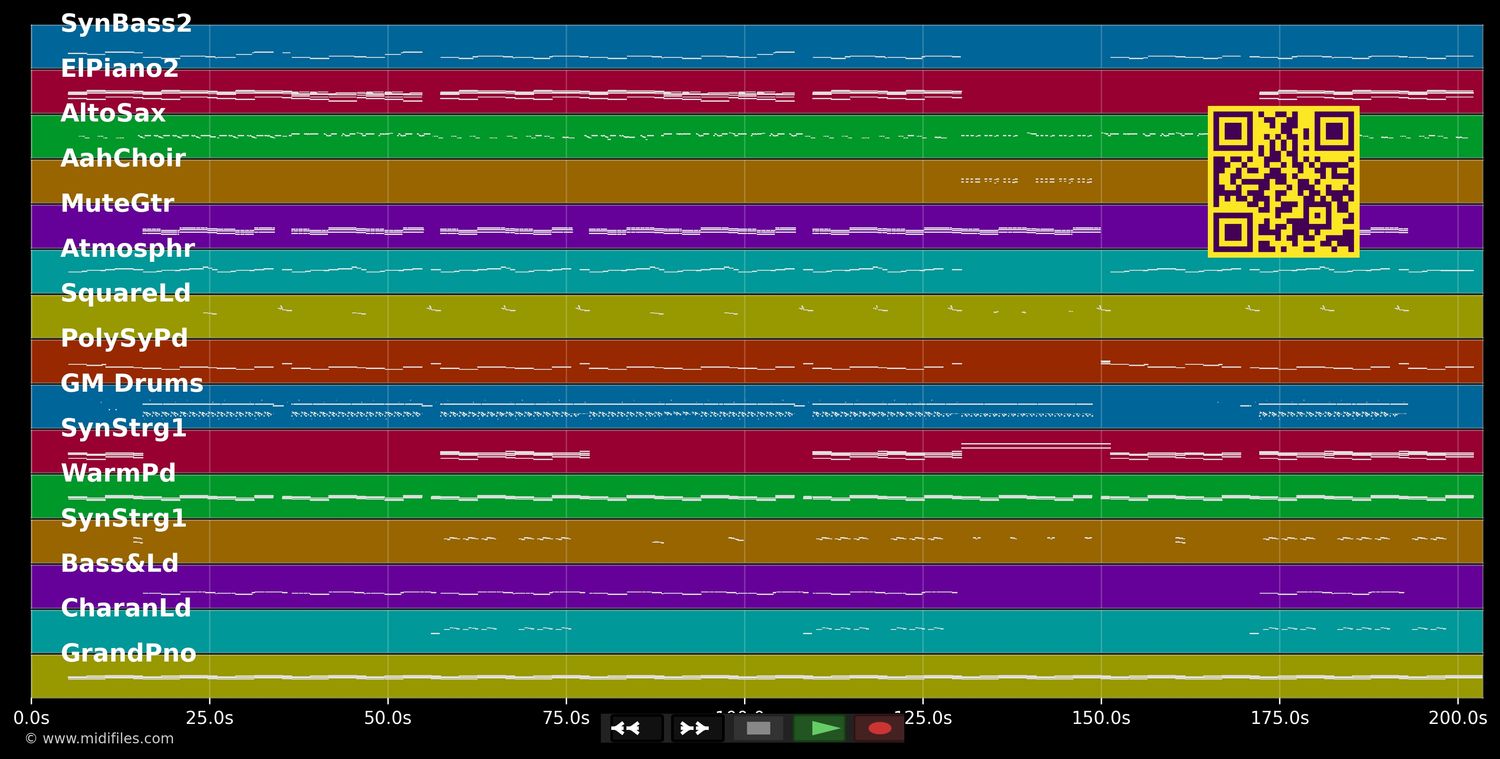The image size is (1500, 759).
Task: Open the www.midifiles.com copyright link
Action: pos(99,739)
